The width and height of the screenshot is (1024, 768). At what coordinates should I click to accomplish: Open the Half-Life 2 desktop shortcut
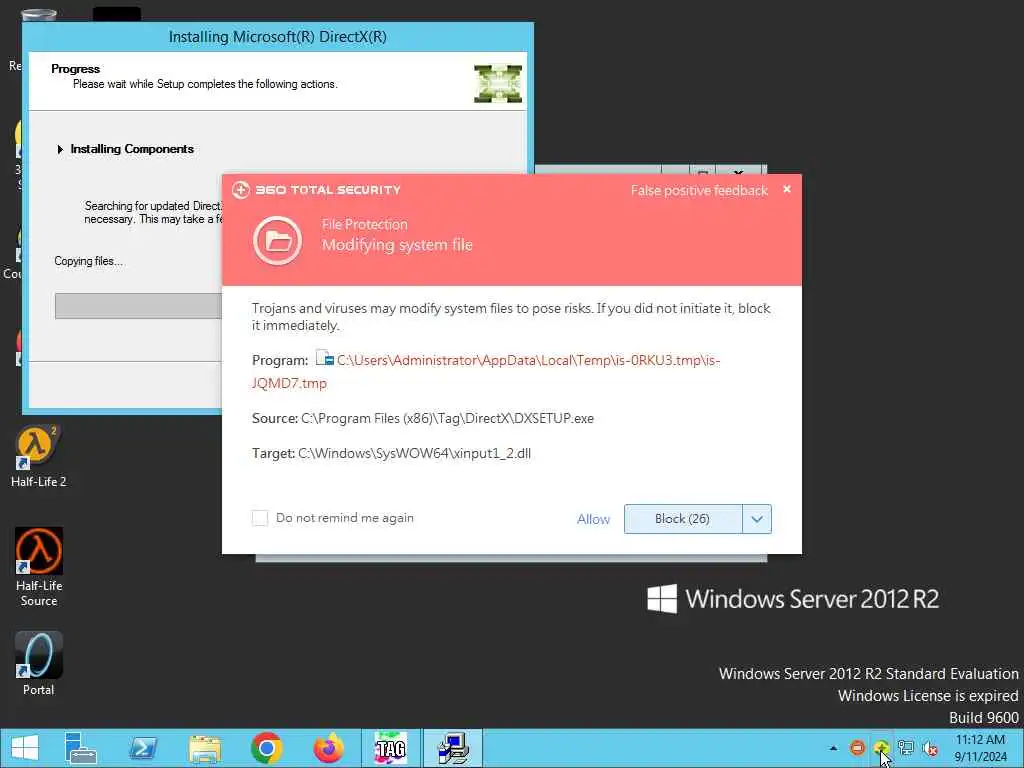coord(39,456)
